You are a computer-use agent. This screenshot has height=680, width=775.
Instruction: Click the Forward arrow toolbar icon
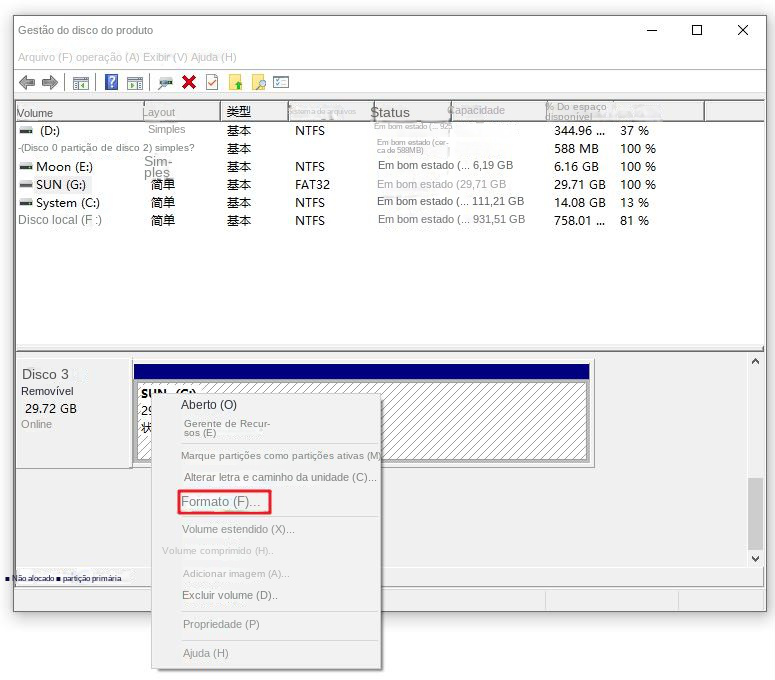(x=50, y=82)
